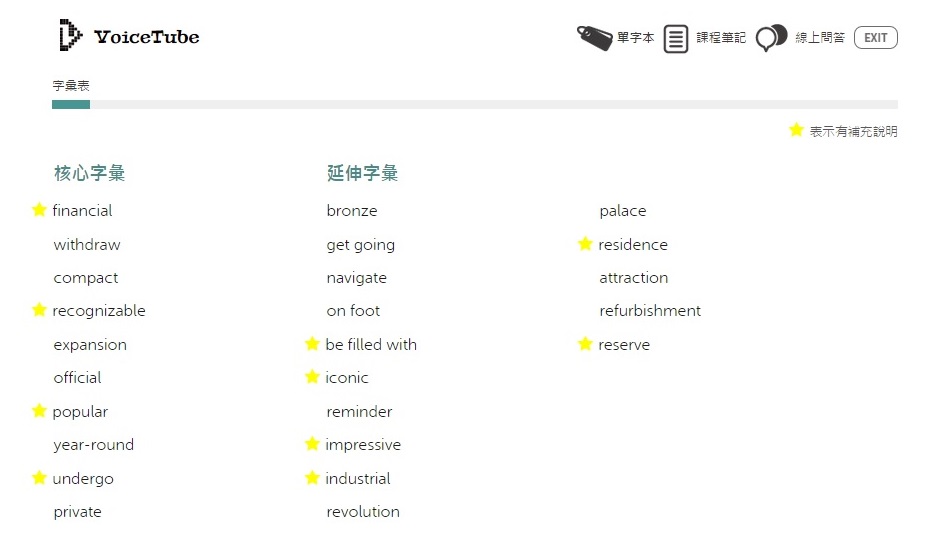Viewport: 933px width, 549px height.
Task: Click the lesson progress bar
Action: tap(474, 104)
